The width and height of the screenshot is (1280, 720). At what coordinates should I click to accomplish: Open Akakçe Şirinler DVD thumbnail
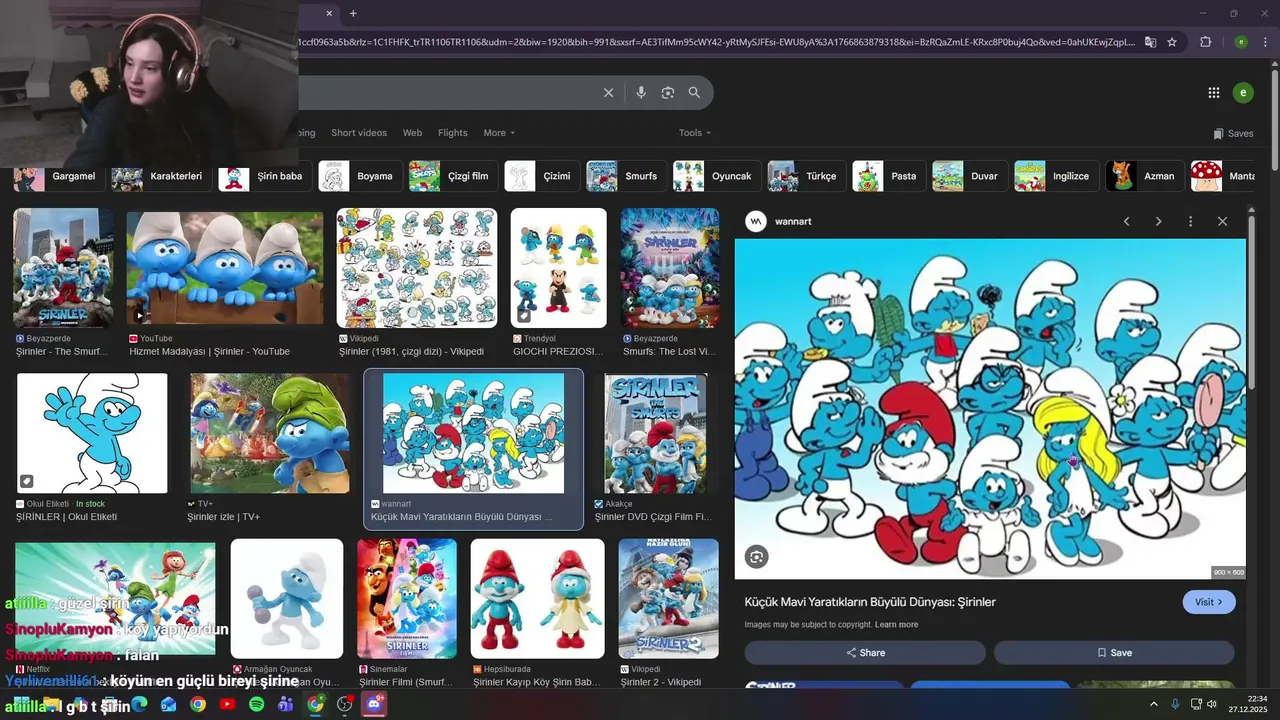pyautogui.click(x=656, y=433)
